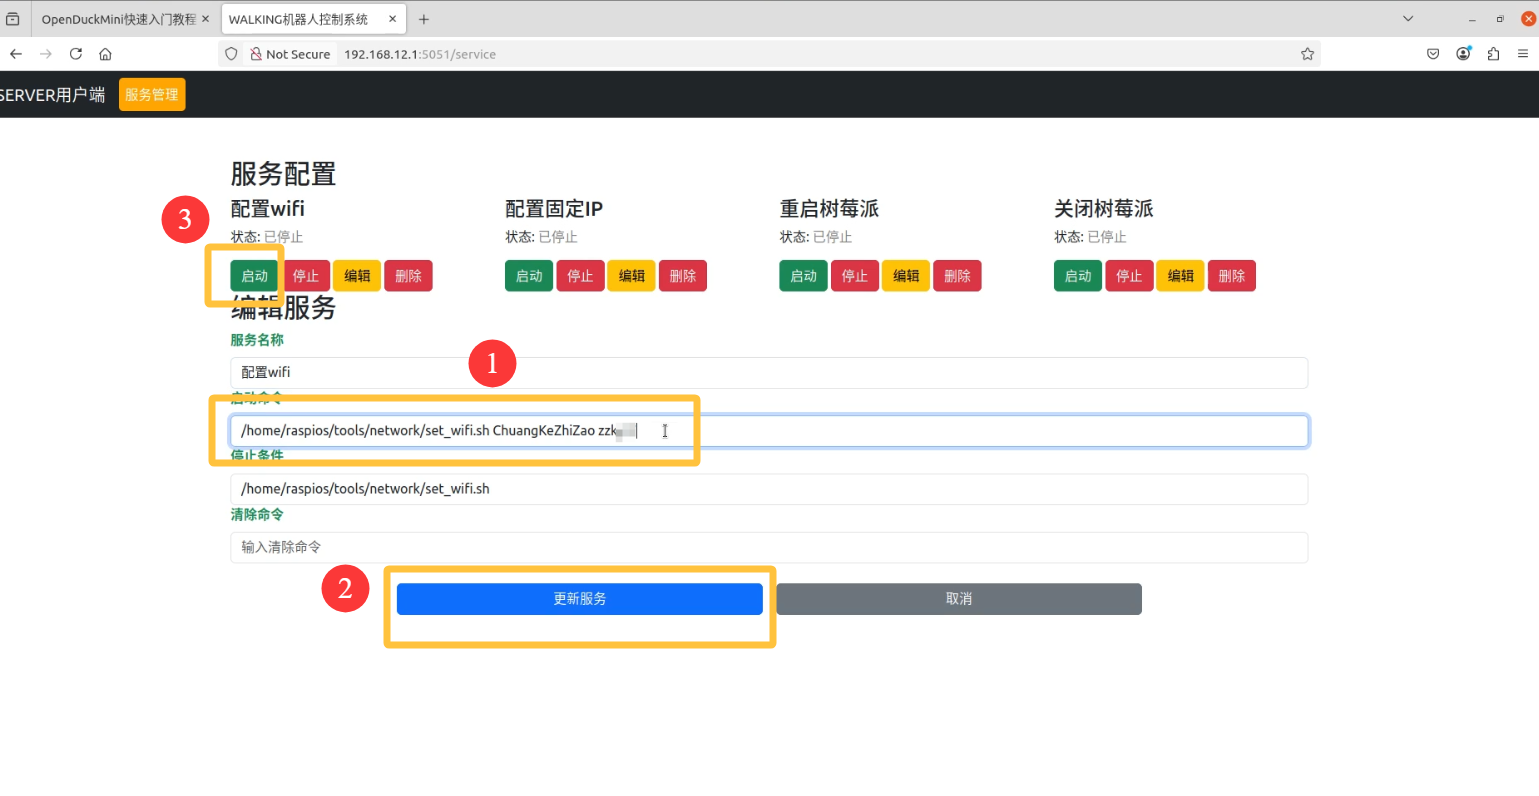1539x796 pixels.
Task: Switch to the OpenDuckMini tutorial tab
Action: point(118,19)
